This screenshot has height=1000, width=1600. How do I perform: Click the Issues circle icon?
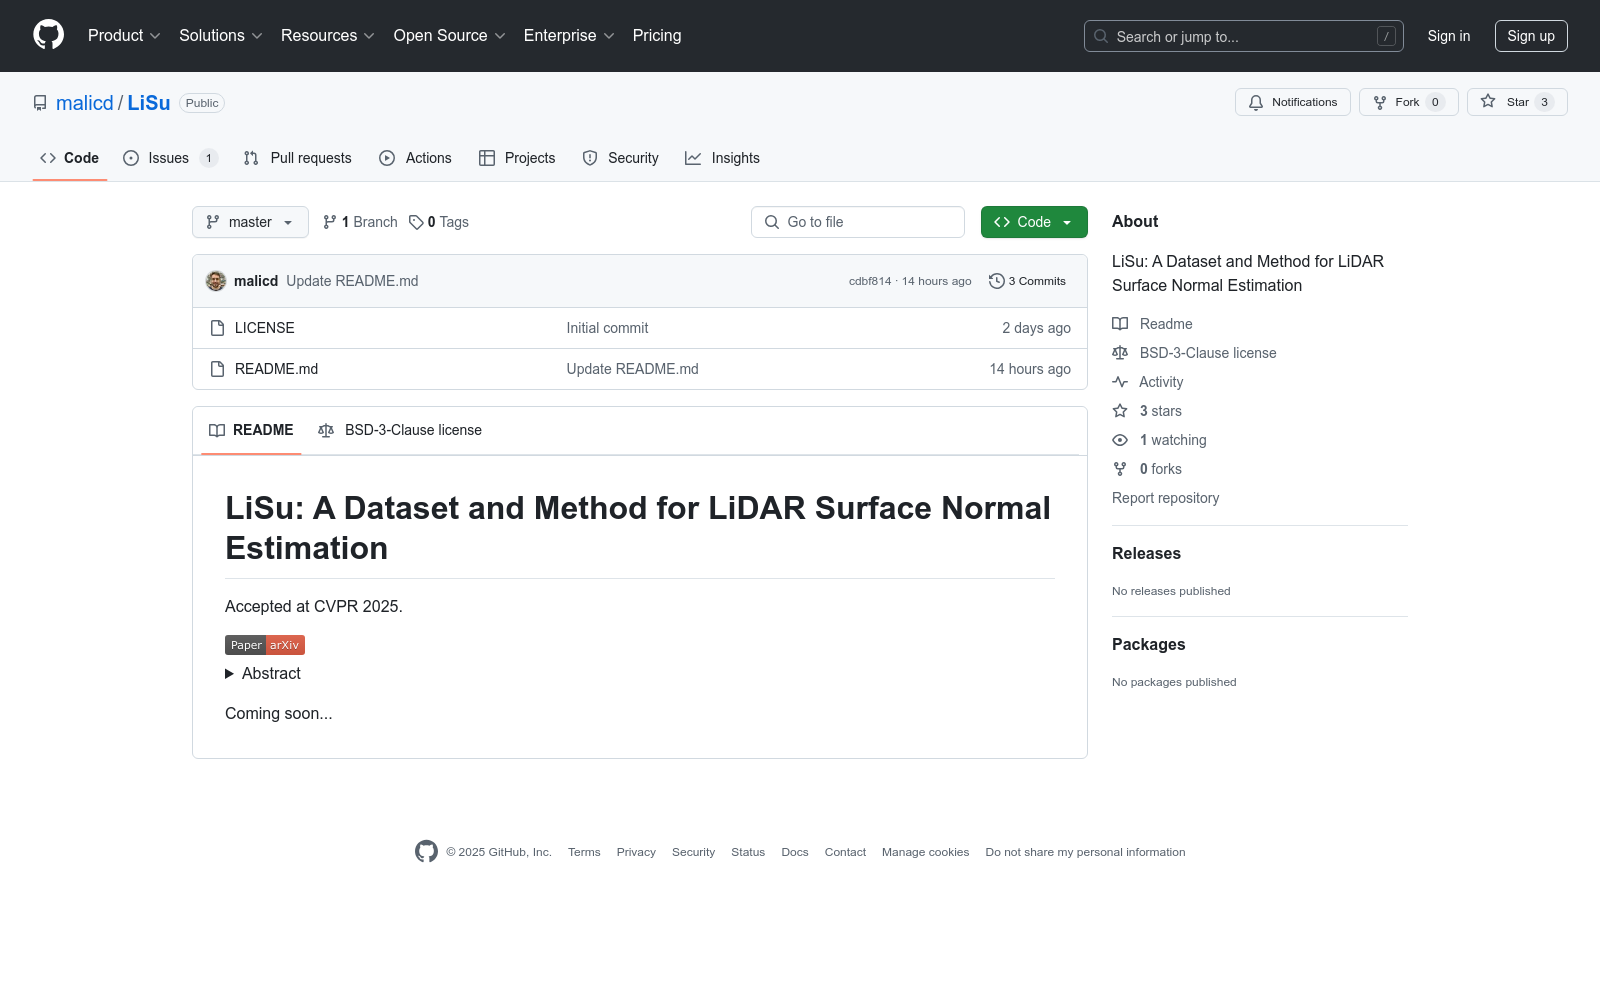[x=131, y=158]
